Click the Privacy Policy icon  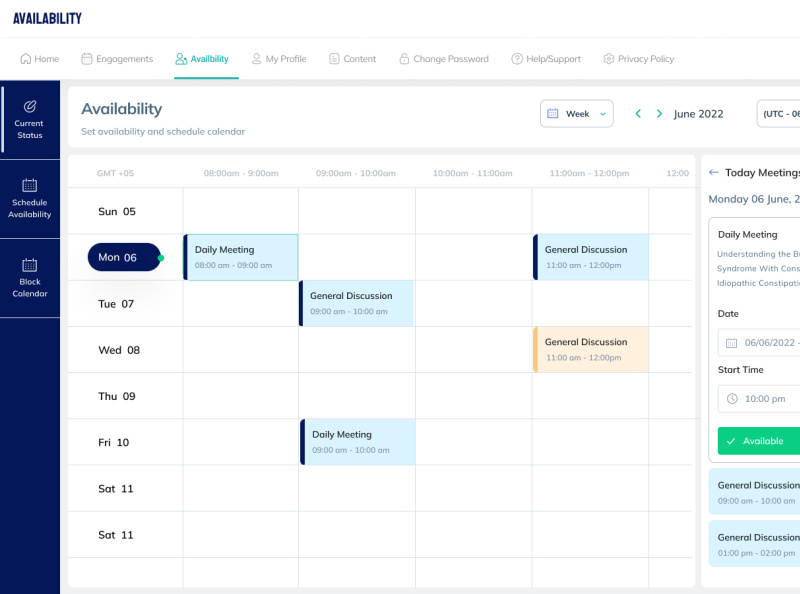coord(606,59)
